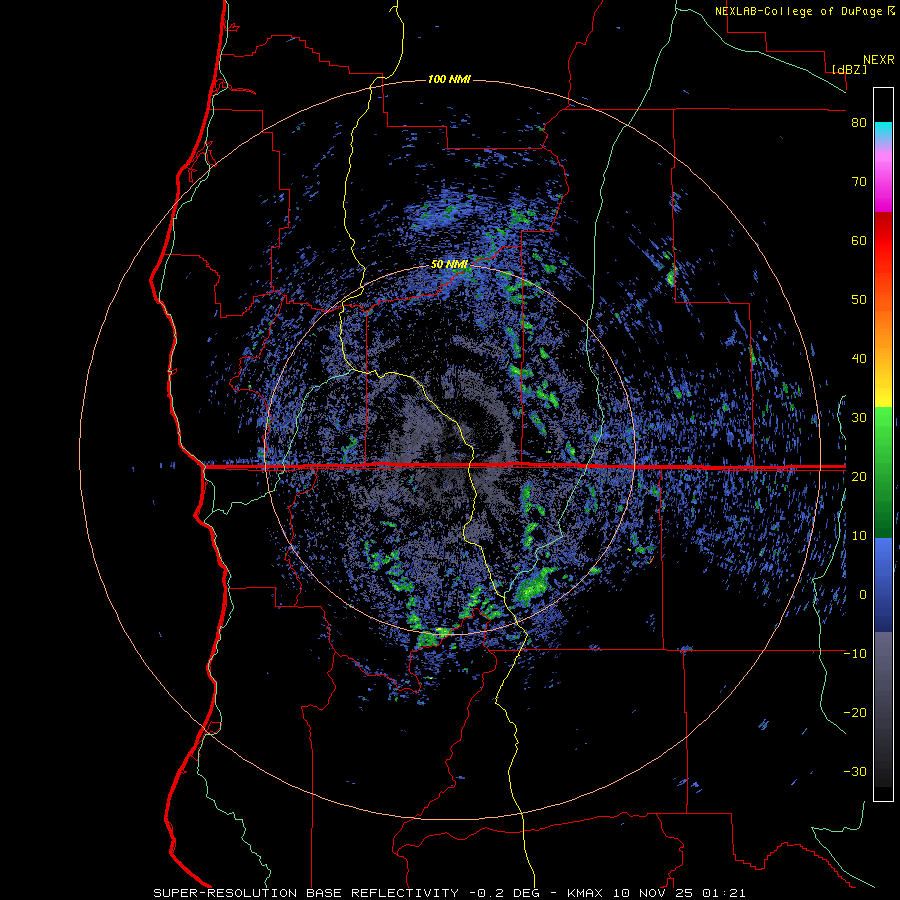Click the 80 dBZ scale value
Viewport: 900px width, 900px height.
[859, 123]
